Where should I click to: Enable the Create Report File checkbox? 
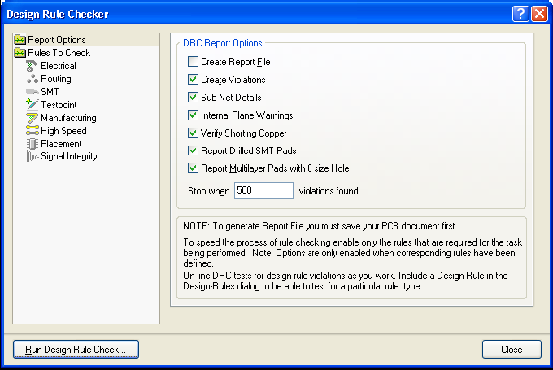tap(193, 61)
